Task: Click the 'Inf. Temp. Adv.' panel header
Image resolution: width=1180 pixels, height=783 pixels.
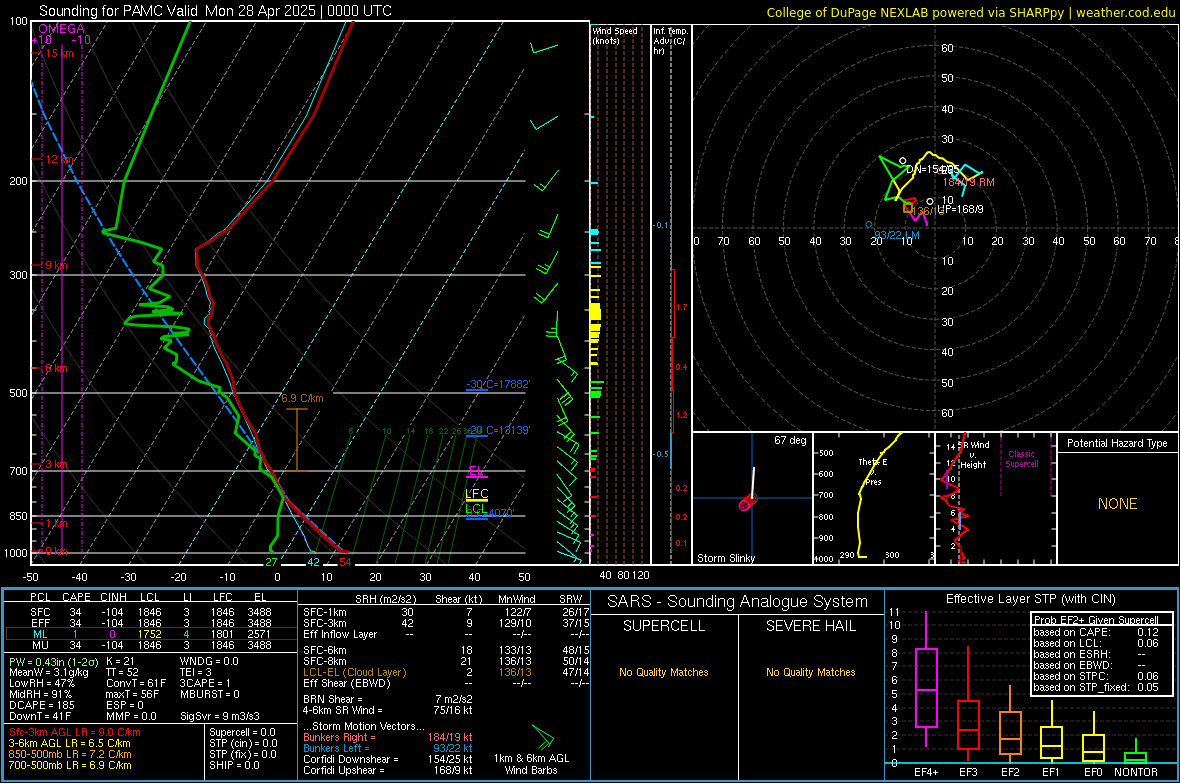Action: click(x=670, y=41)
